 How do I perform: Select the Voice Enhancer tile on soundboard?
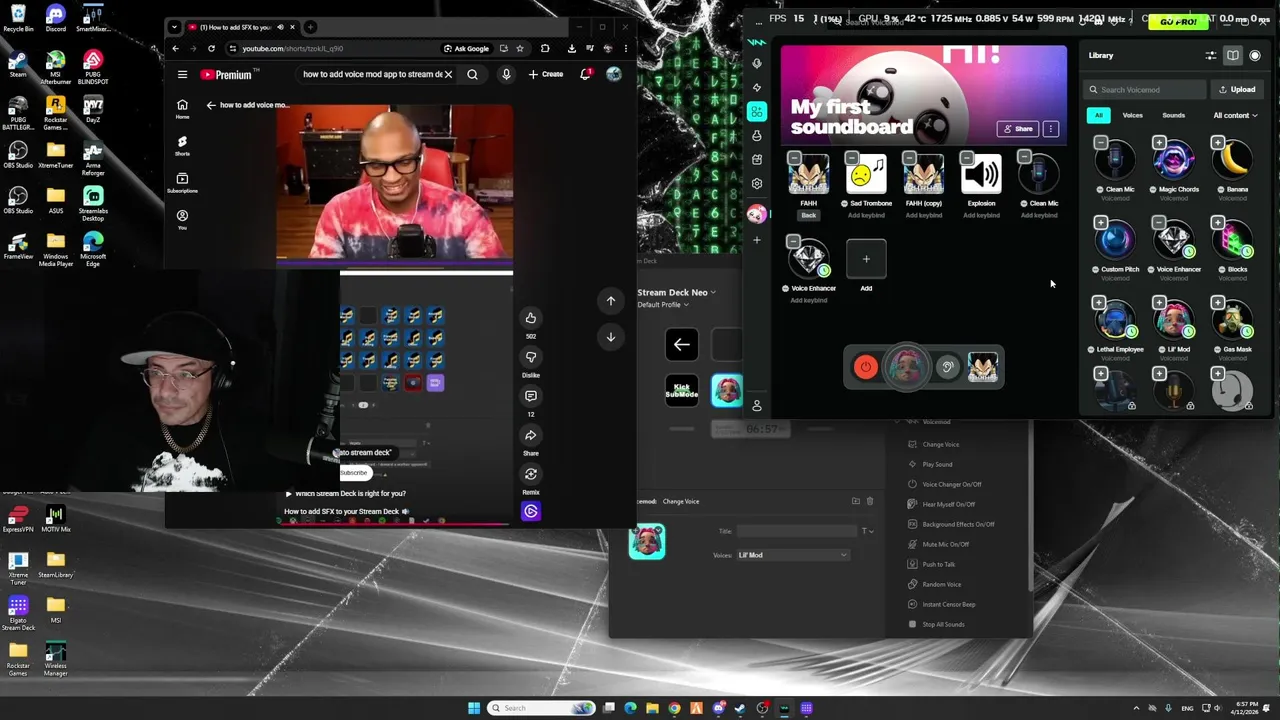tap(809, 259)
